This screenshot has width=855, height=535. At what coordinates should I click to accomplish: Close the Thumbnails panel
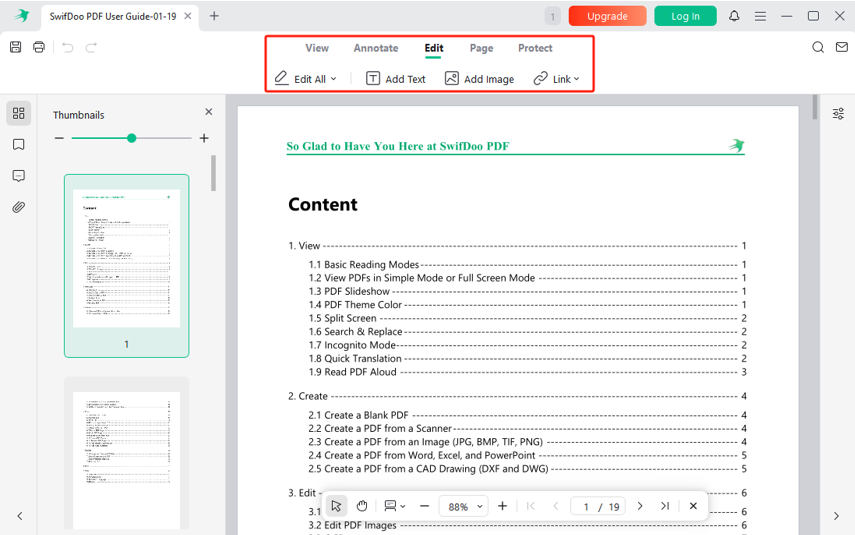coord(208,112)
